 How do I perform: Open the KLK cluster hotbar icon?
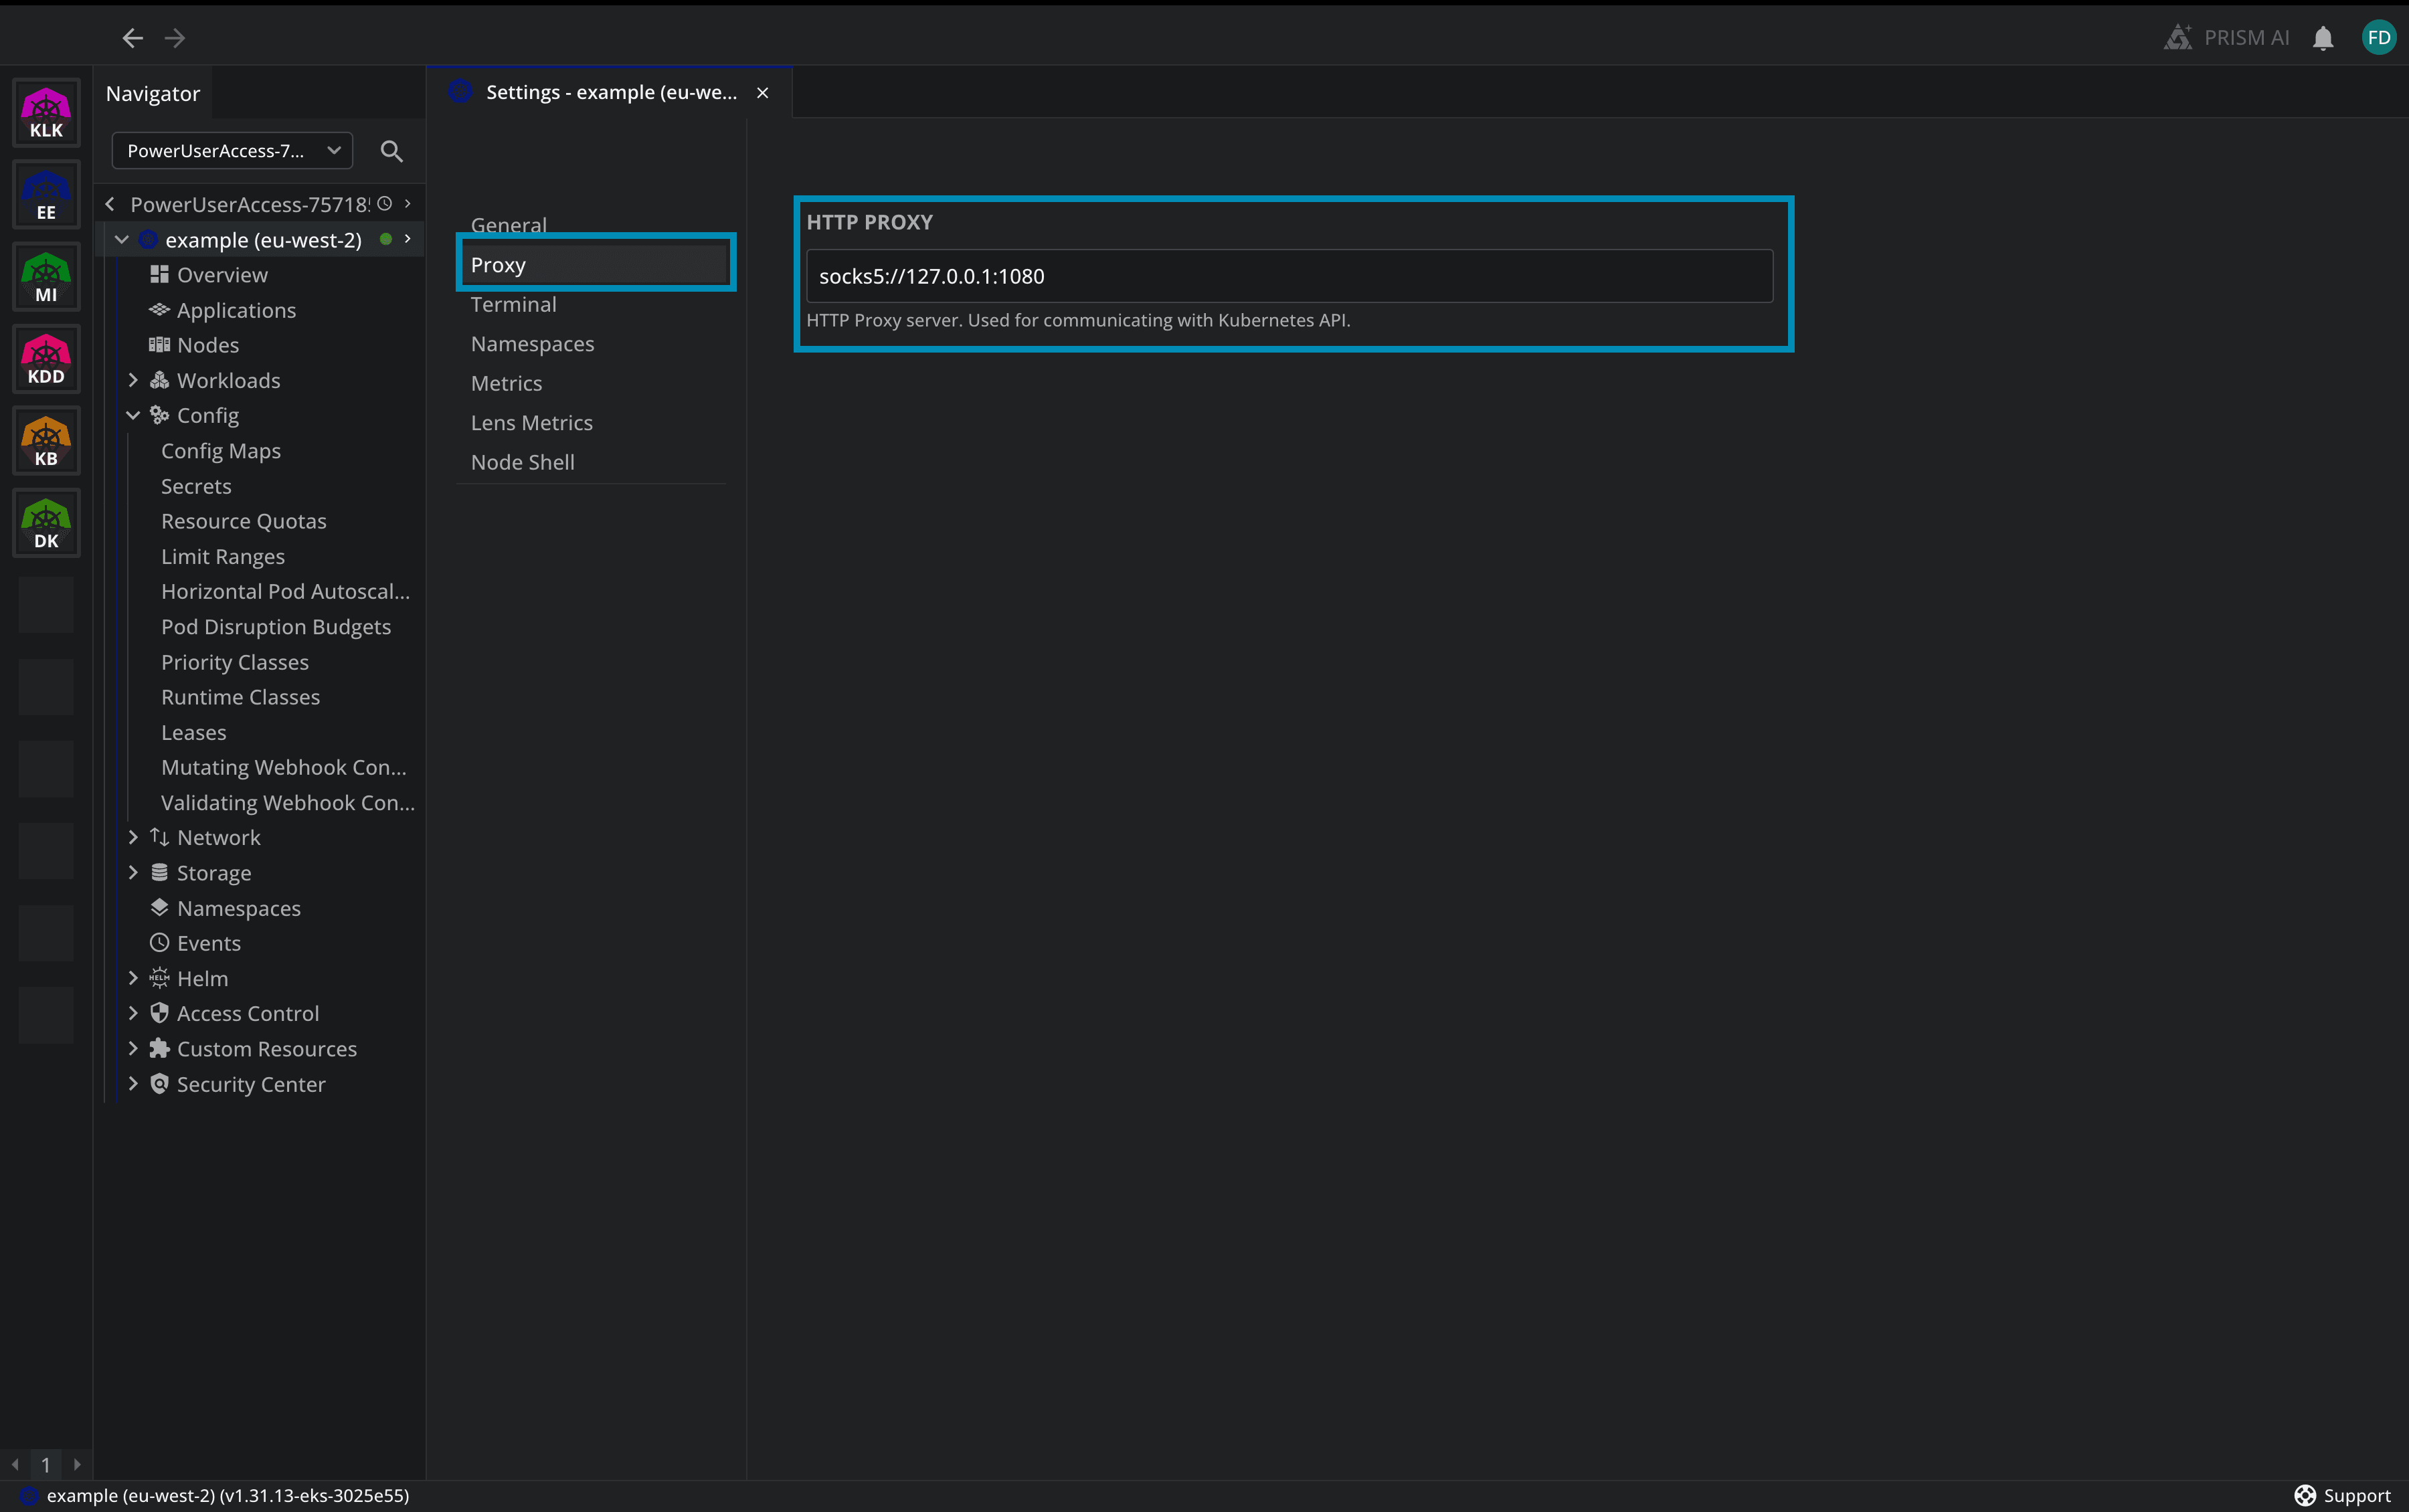click(46, 113)
